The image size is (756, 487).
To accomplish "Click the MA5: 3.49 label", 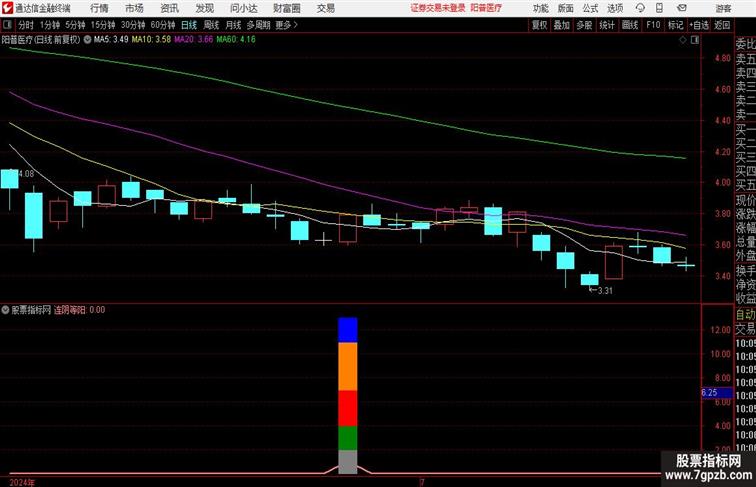I will coord(111,40).
